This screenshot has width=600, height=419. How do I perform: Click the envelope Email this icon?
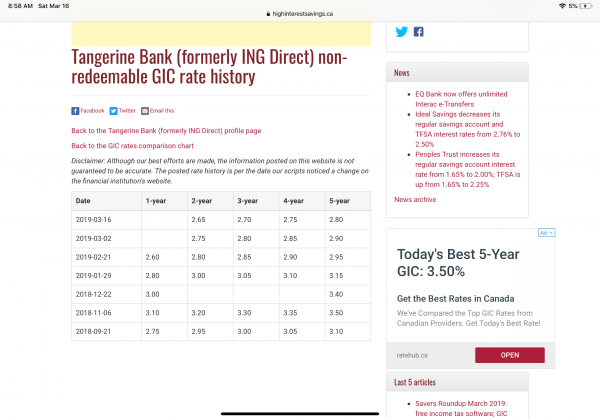pyautogui.click(x=145, y=111)
